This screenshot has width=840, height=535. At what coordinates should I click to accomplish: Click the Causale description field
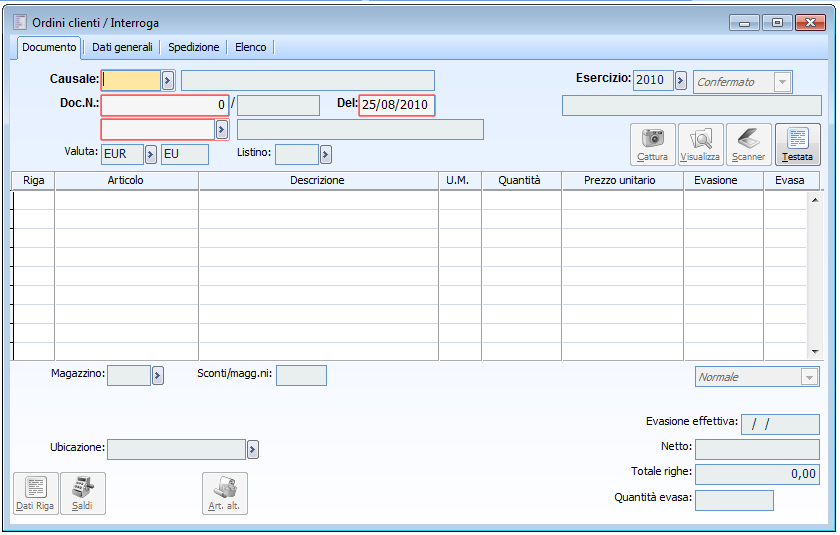(x=308, y=81)
